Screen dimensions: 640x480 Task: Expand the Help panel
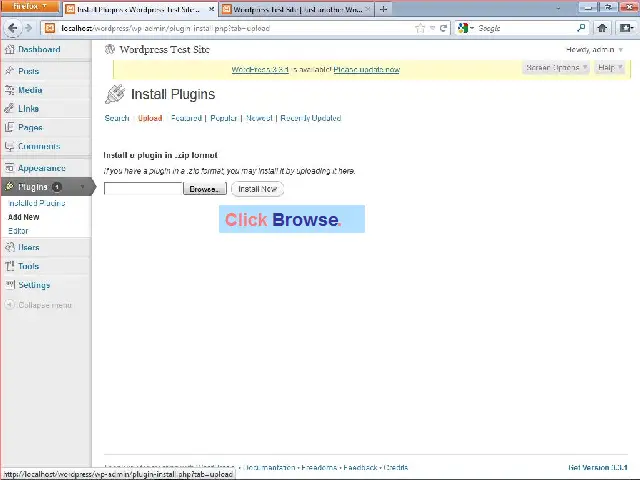click(610, 68)
